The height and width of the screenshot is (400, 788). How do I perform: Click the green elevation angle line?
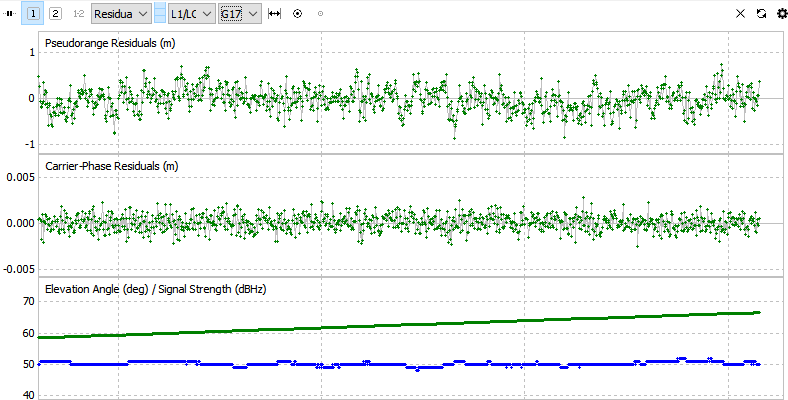400,325
